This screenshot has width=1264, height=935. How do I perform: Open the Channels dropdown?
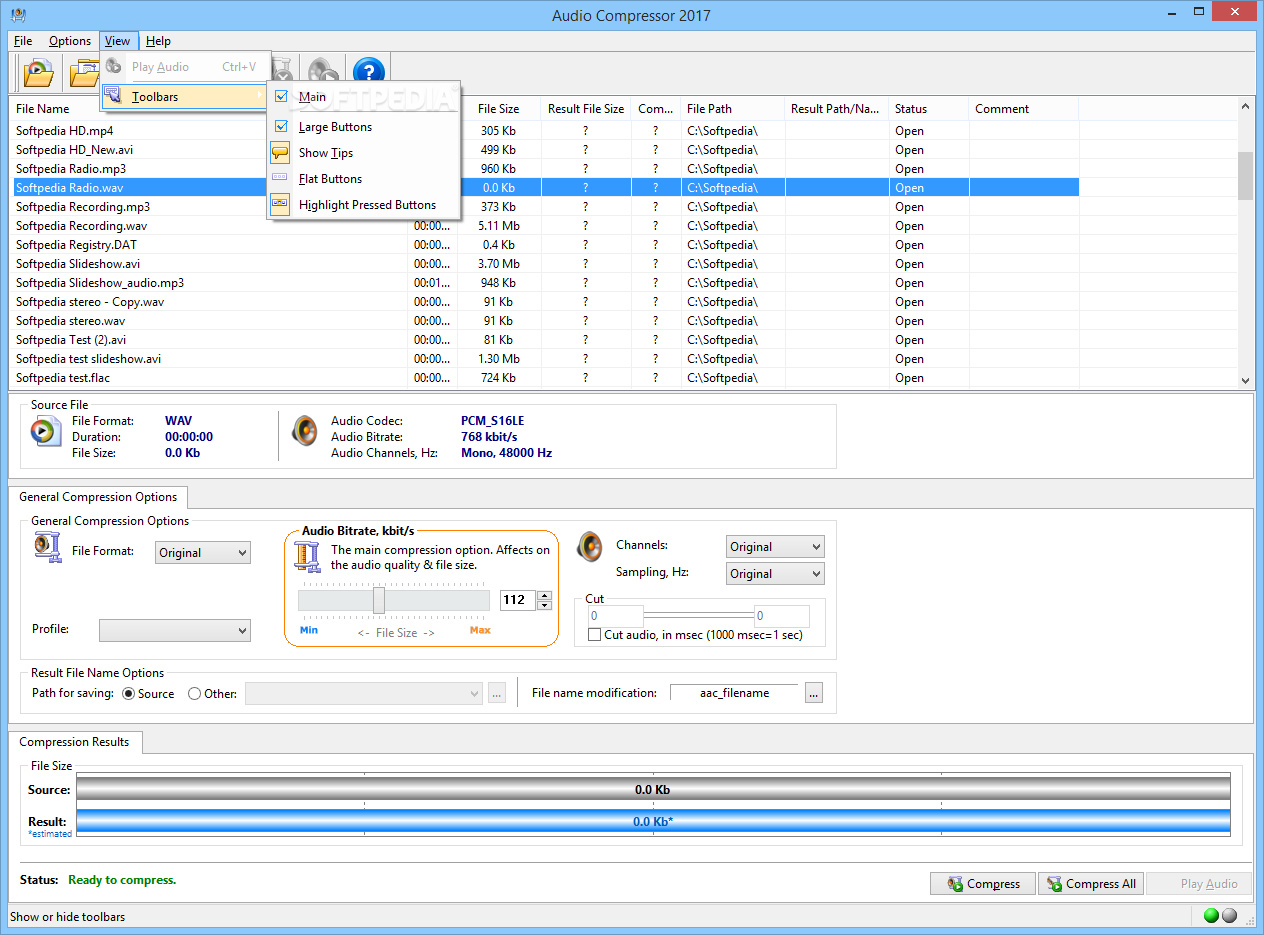tap(775, 547)
